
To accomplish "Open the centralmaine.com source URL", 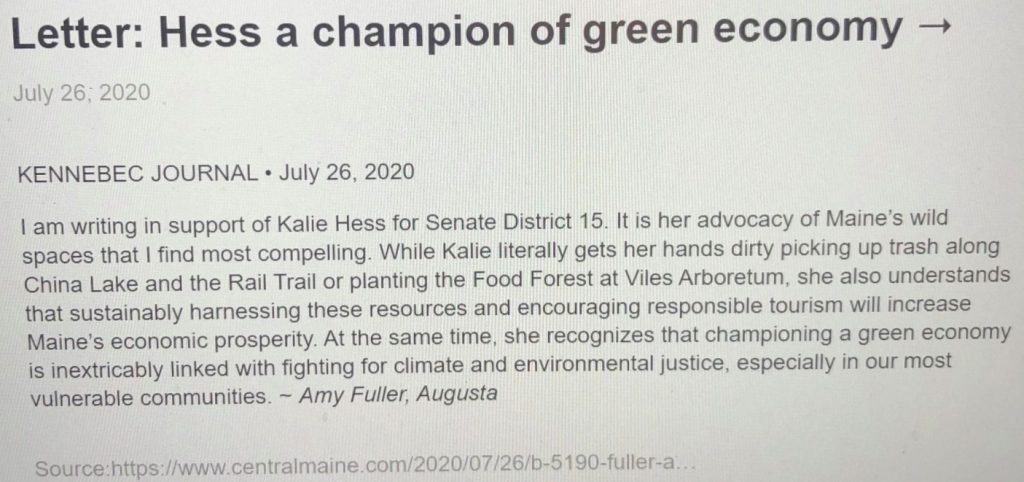I will [403, 467].
